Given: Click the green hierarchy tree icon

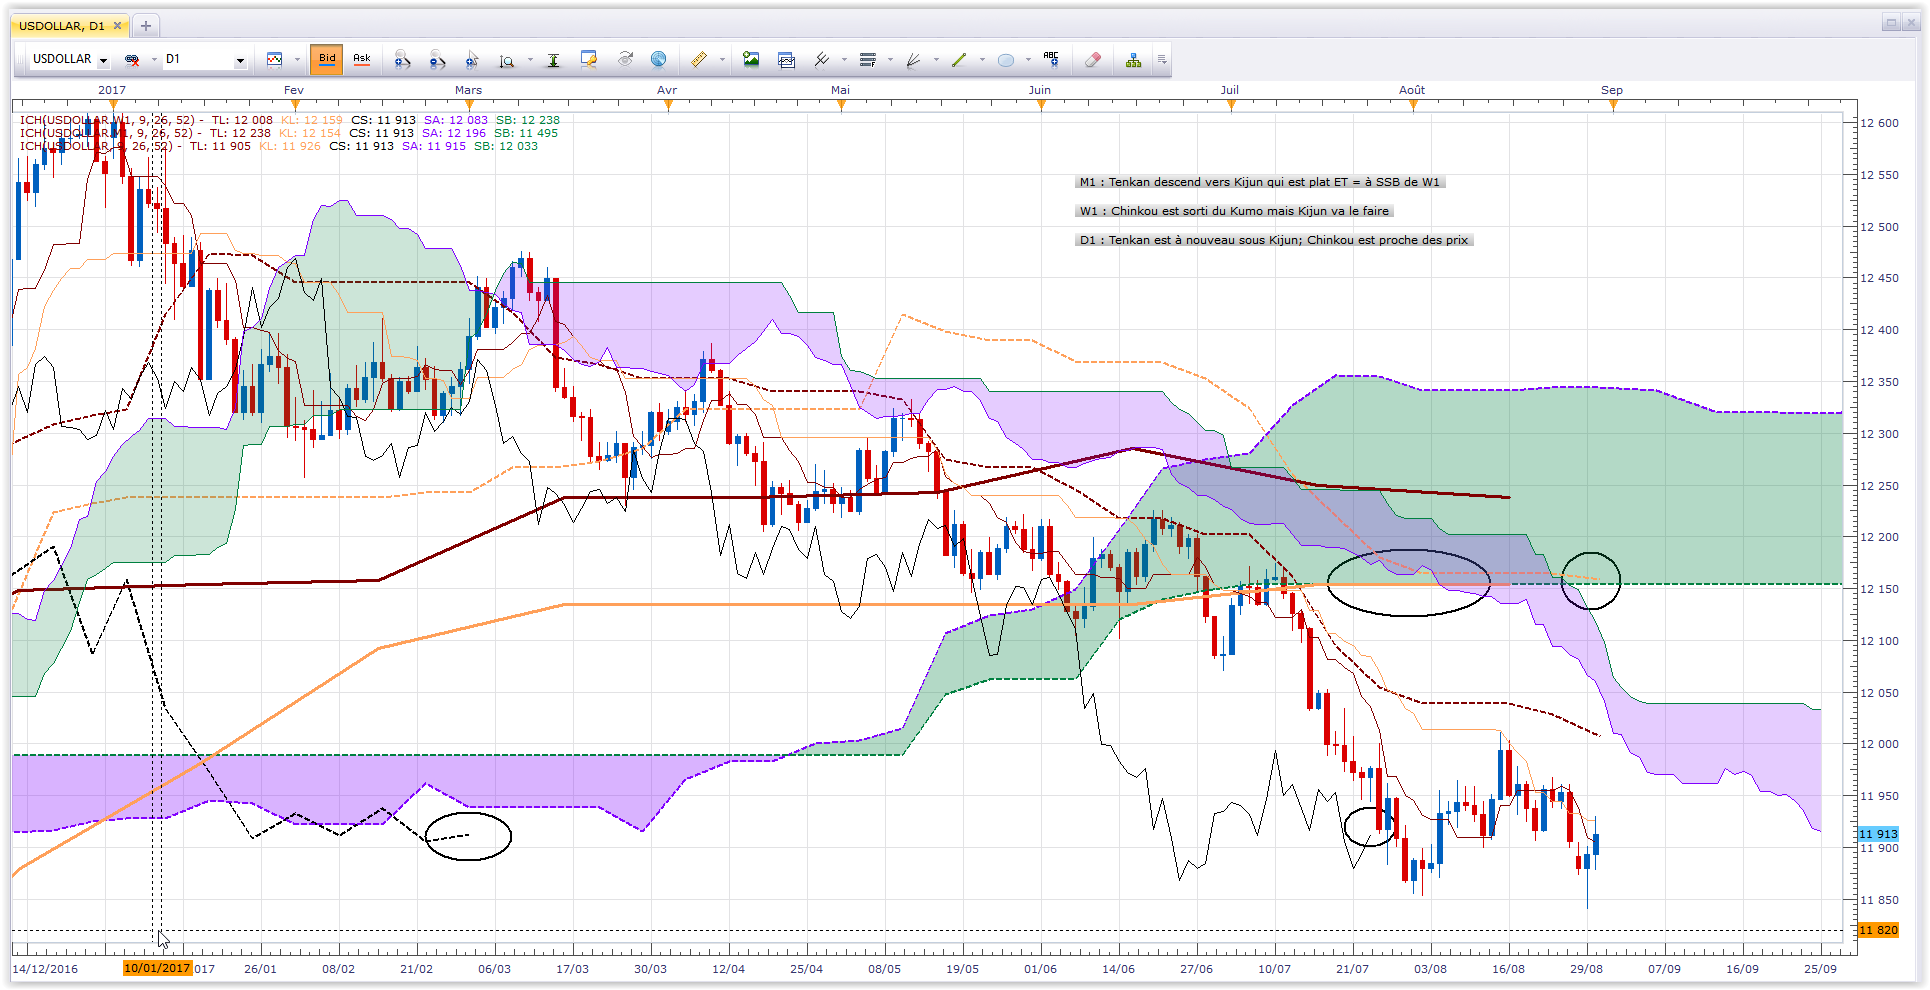Looking at the screenshot, I should pyautogui.click(x=1133, y=60).
